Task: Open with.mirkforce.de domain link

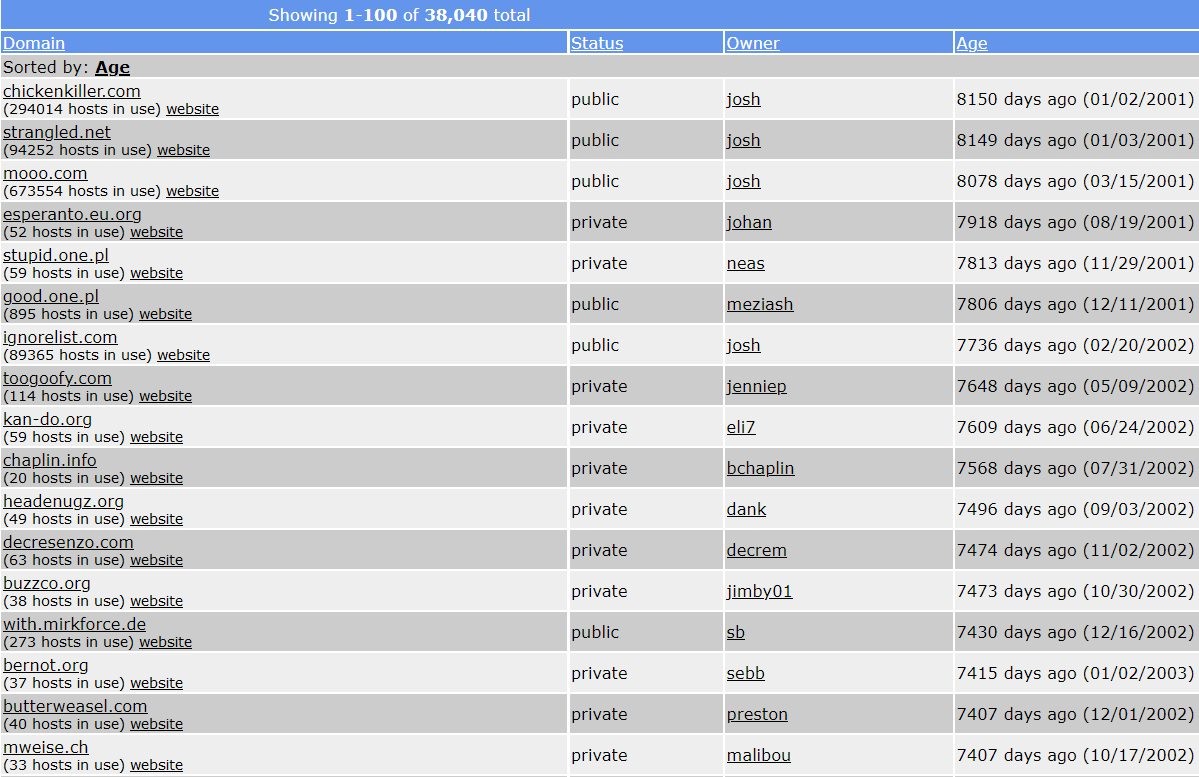Action: coord(74,625)
